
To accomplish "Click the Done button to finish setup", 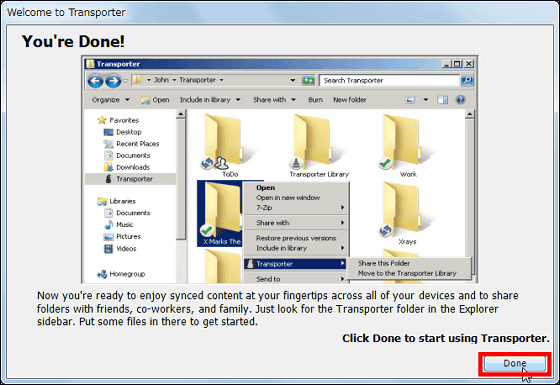I will [515, 363].
